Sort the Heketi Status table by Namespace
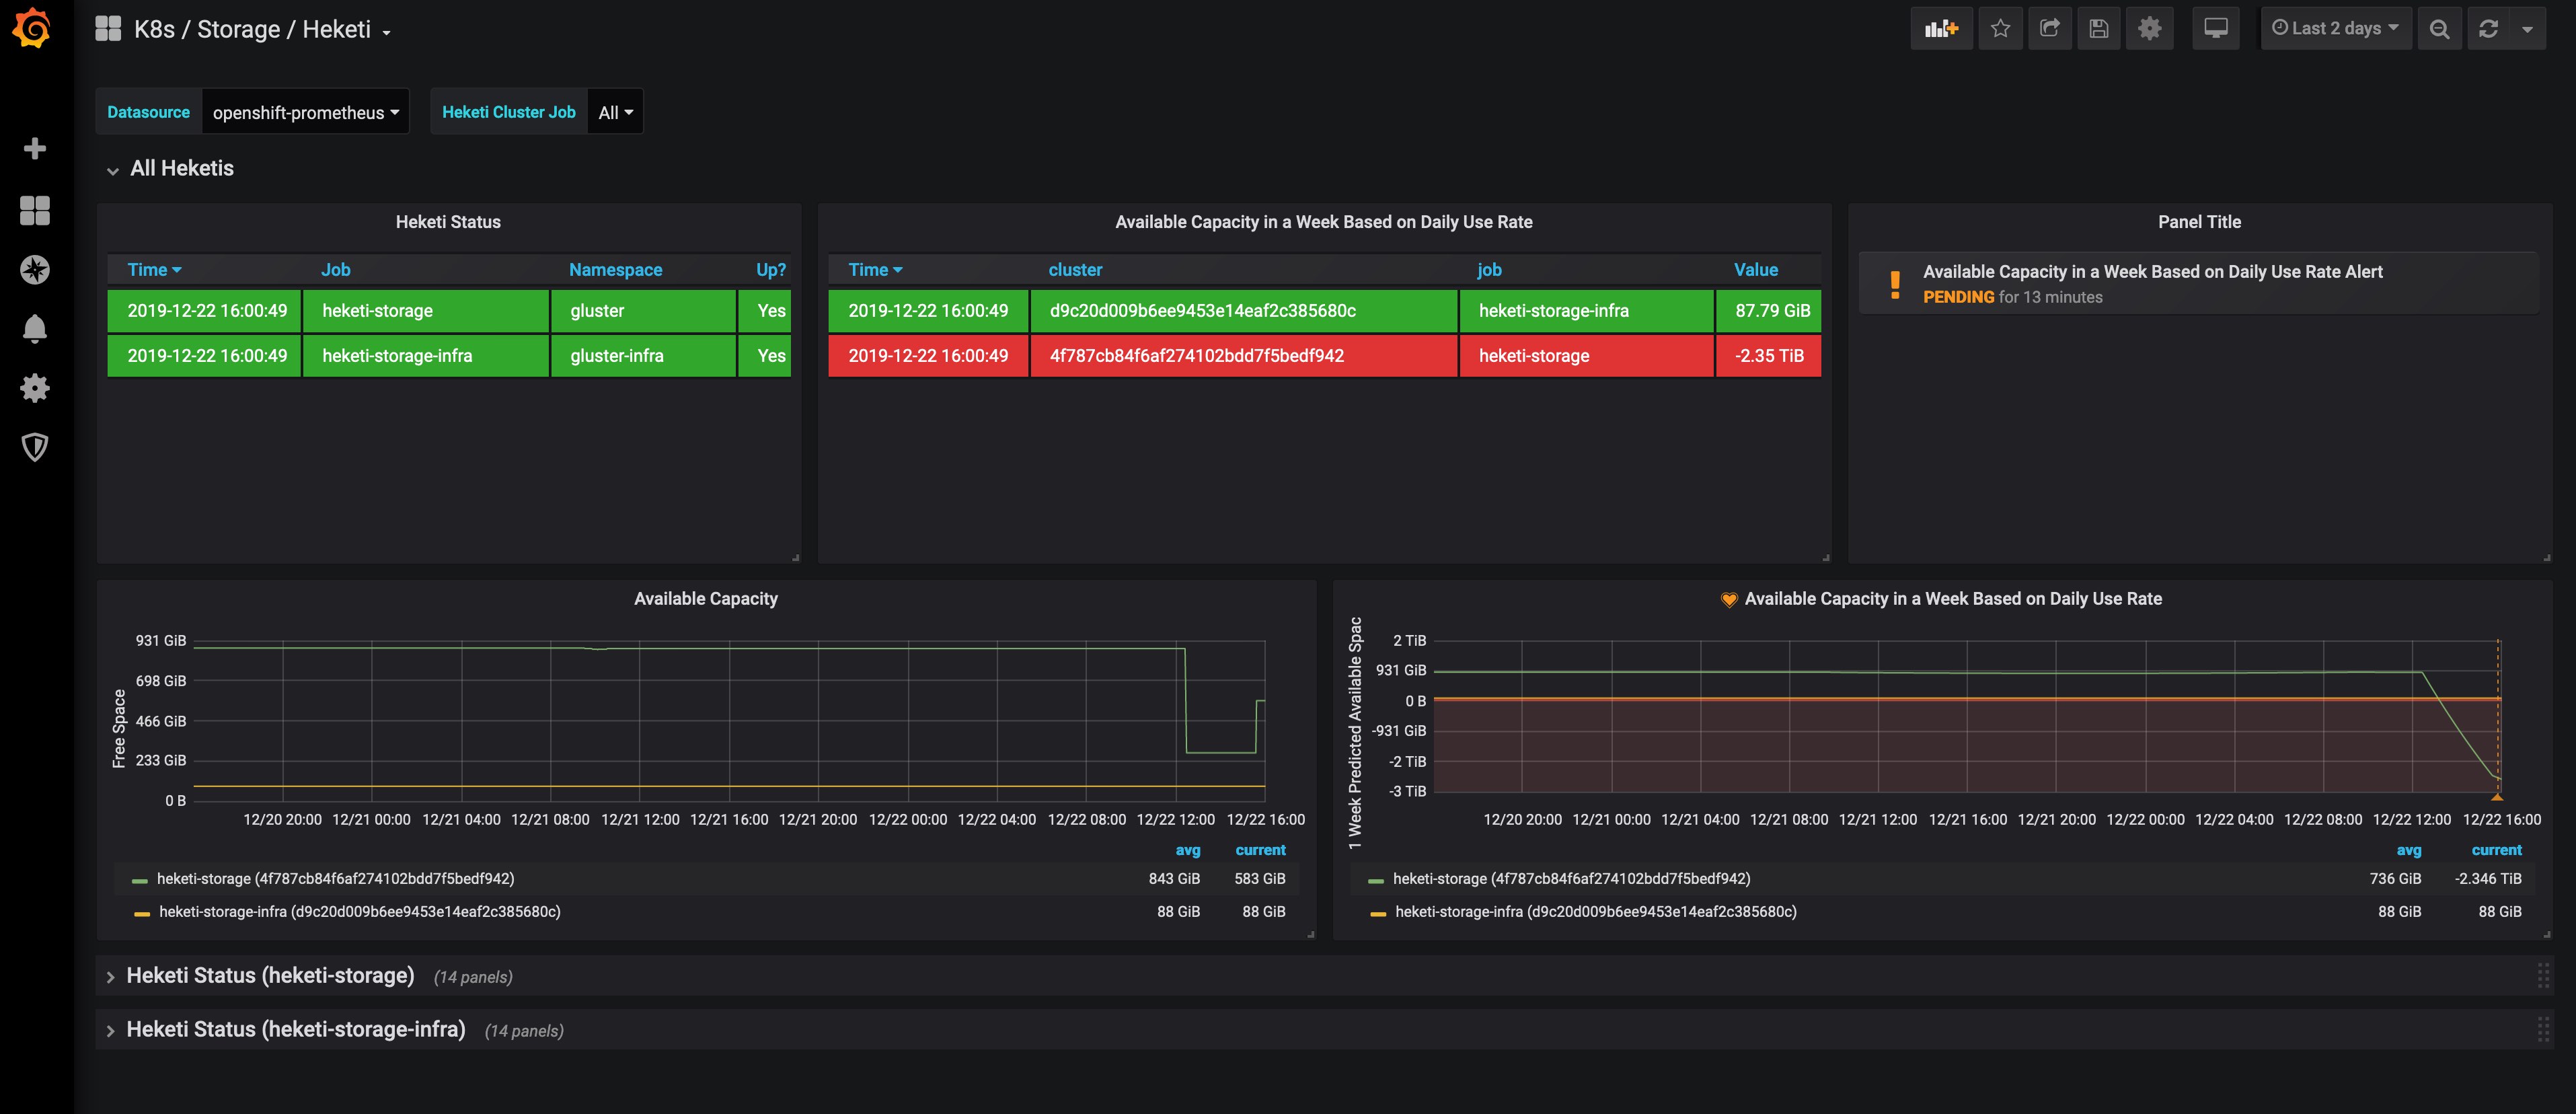Viewport: 2576px width, 1114px height. coord(615,270)
